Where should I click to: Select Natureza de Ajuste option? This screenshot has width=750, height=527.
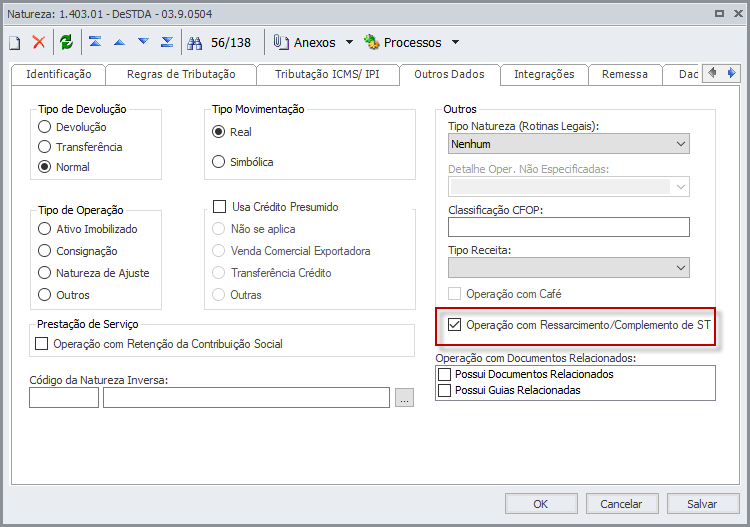[44, 273]
